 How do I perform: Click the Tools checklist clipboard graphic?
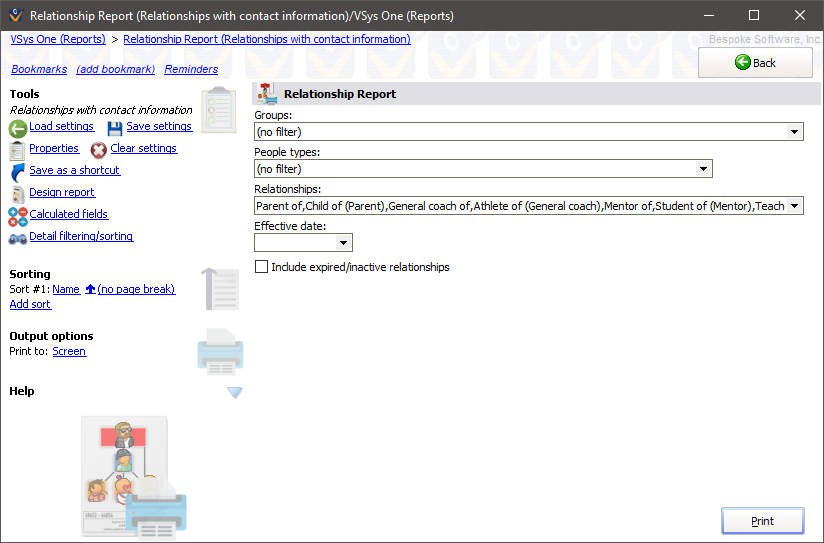pyautogui.click(x=219, y=109)
